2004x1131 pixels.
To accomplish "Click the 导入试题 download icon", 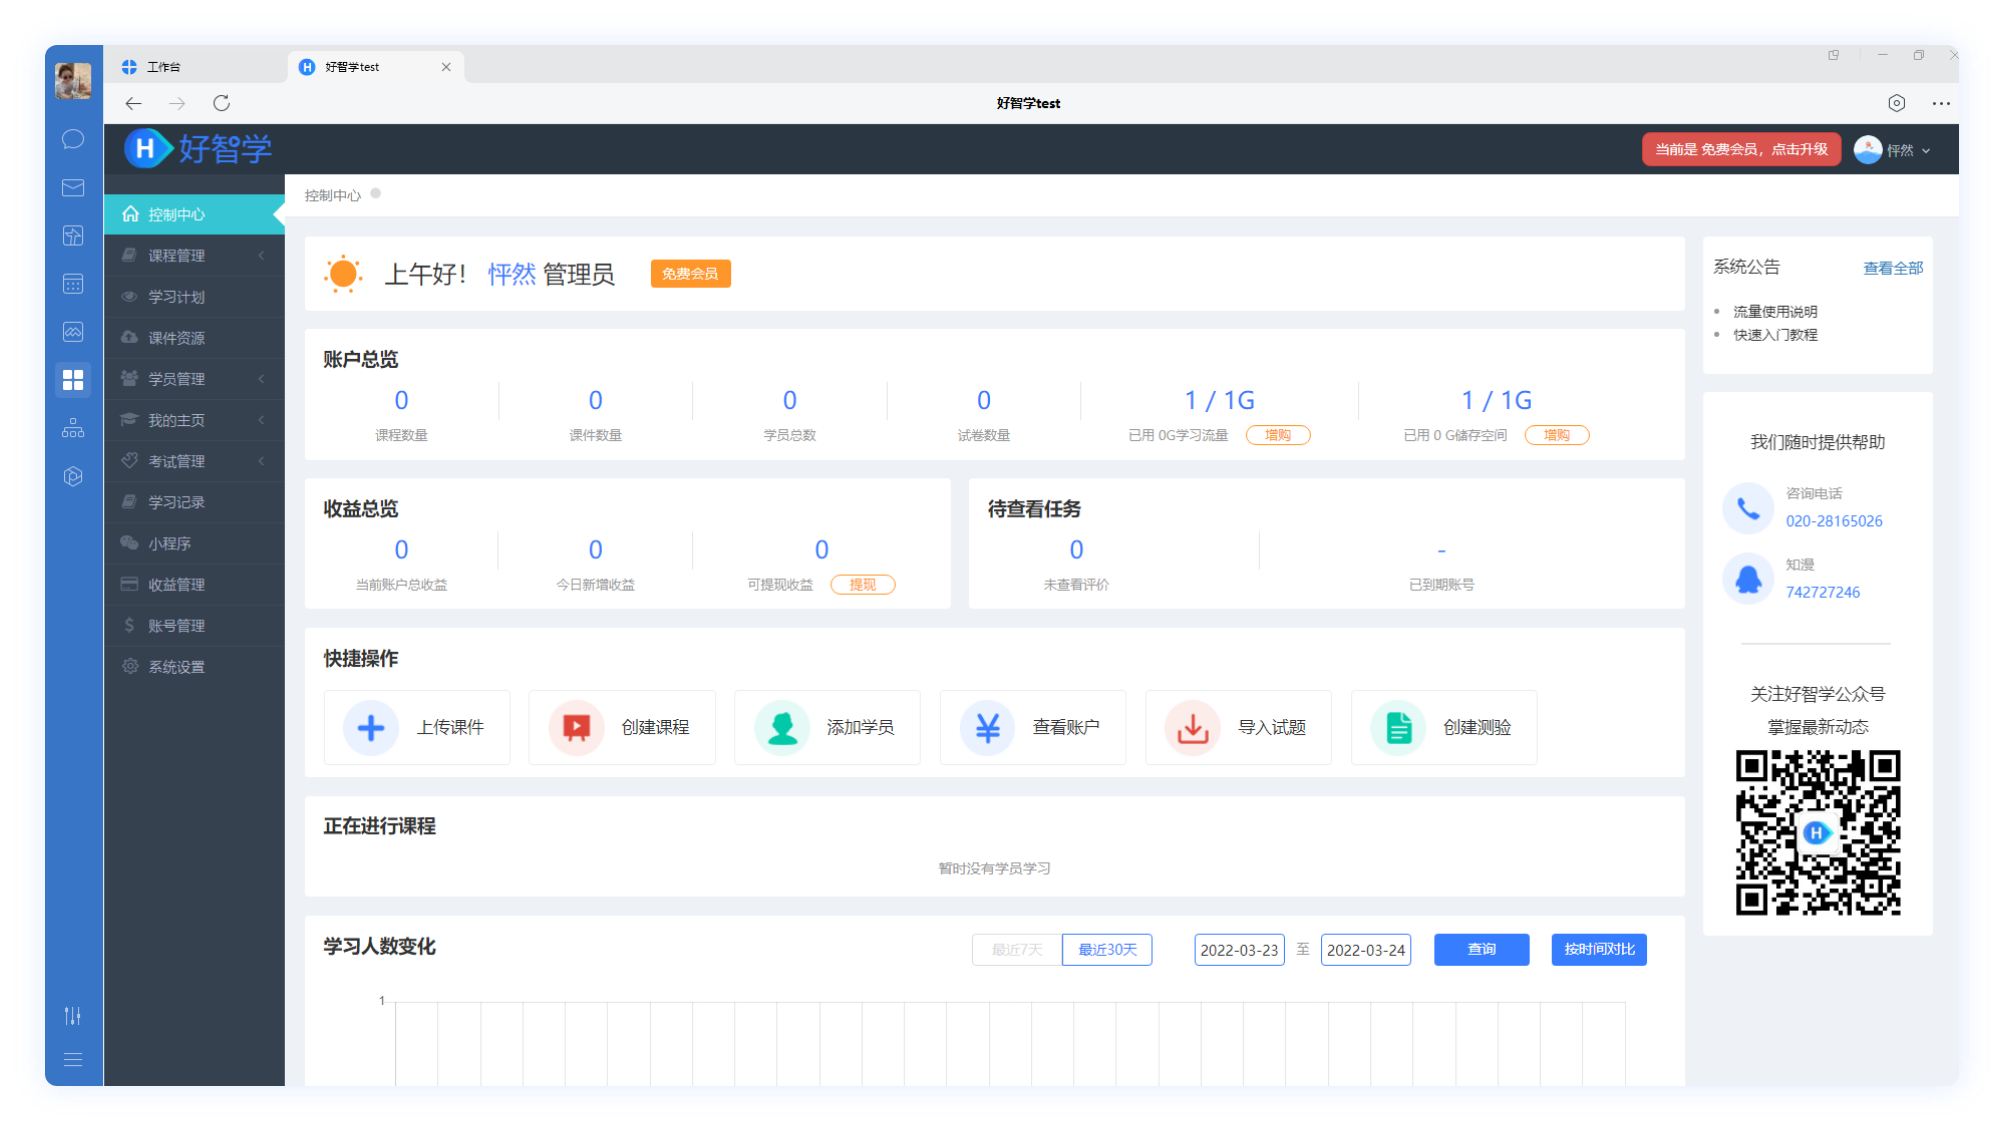I will coord(1192,727).
